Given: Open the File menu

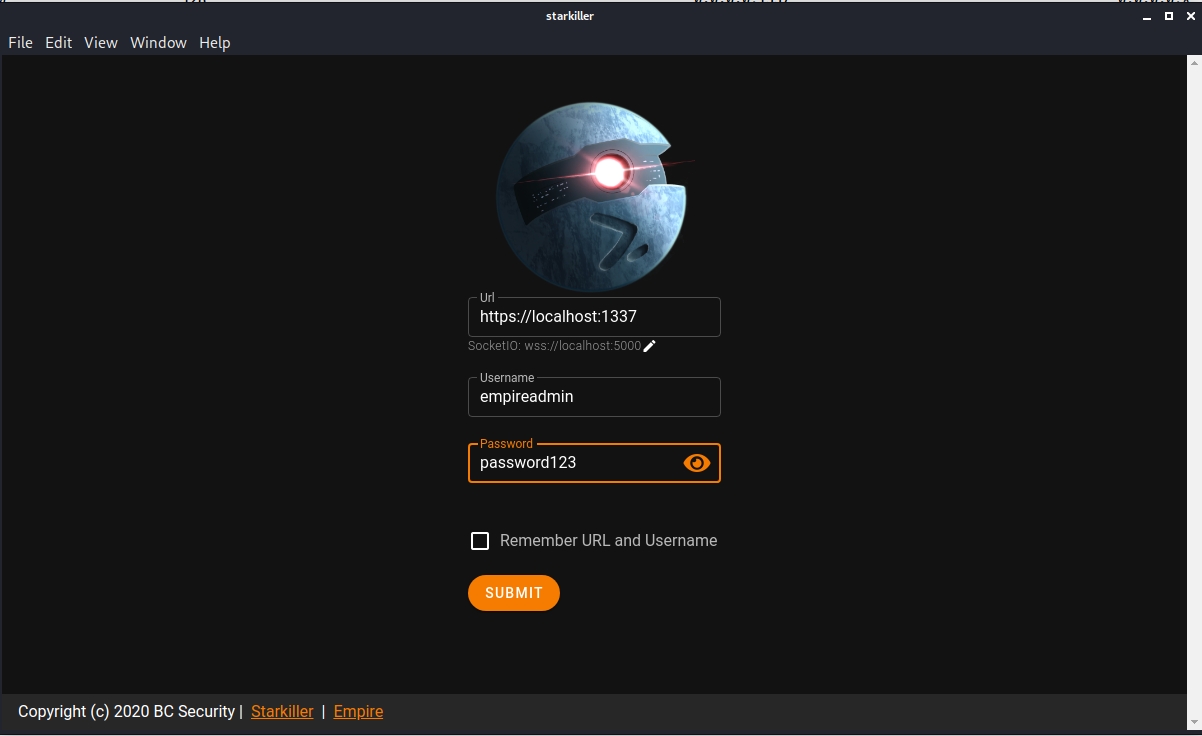Looking at the screenshot, I should 20,43.
